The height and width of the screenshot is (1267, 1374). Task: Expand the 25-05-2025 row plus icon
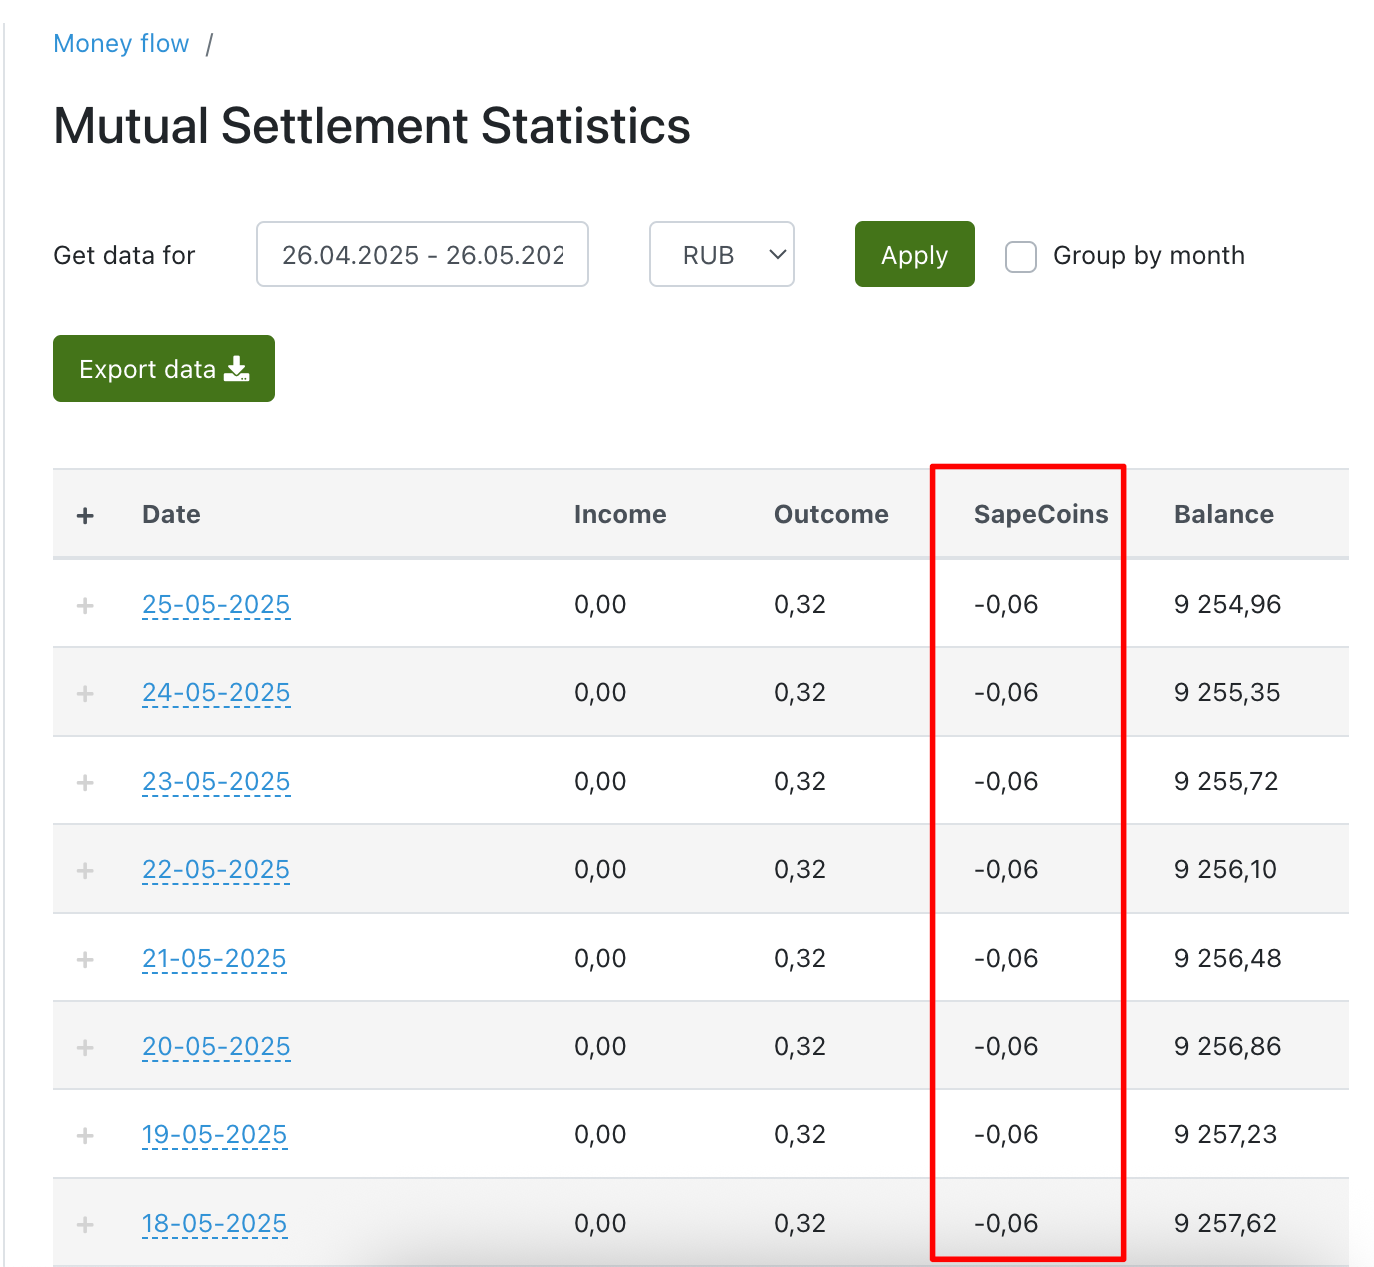[x=85, y=605]
